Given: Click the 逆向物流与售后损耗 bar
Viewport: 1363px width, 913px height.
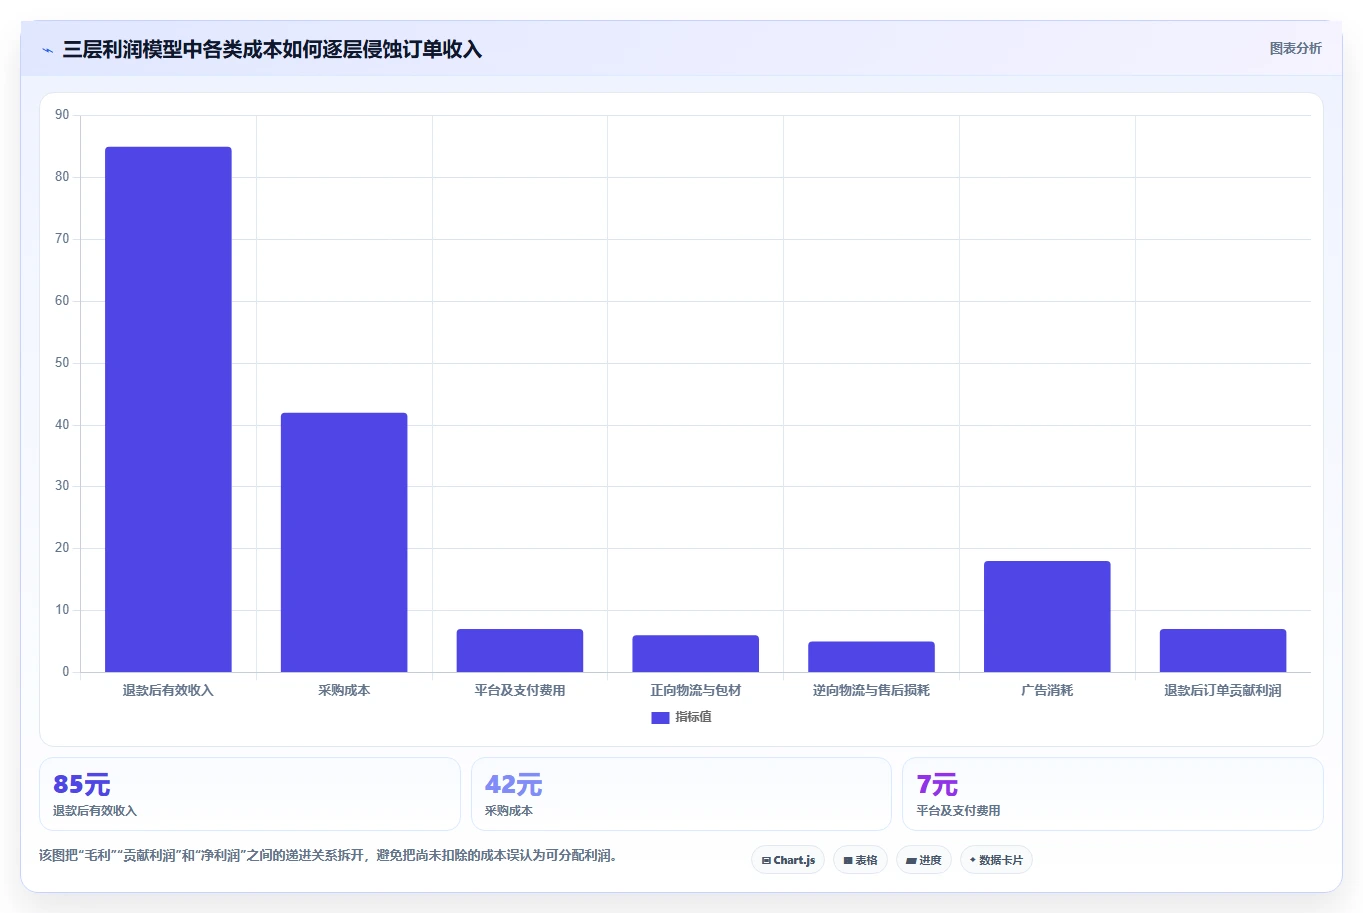Looking at the screenshot, I should click(x=871, y=656).
